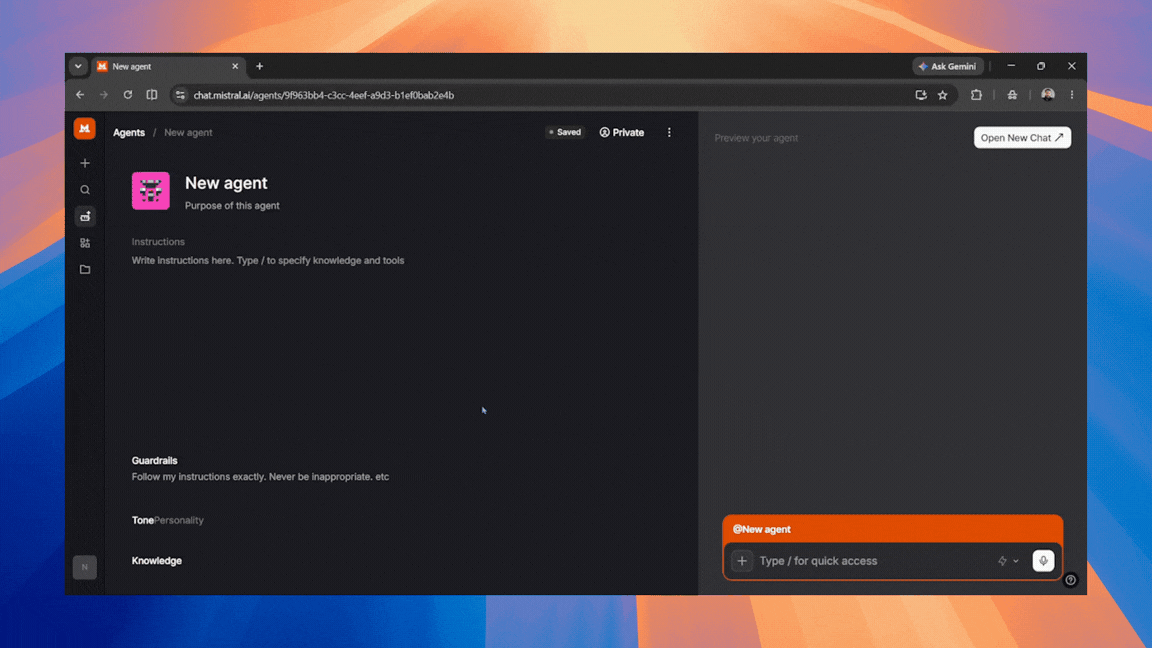
Task: Click the plus attach button in chat box
Action: click(741, 561)
